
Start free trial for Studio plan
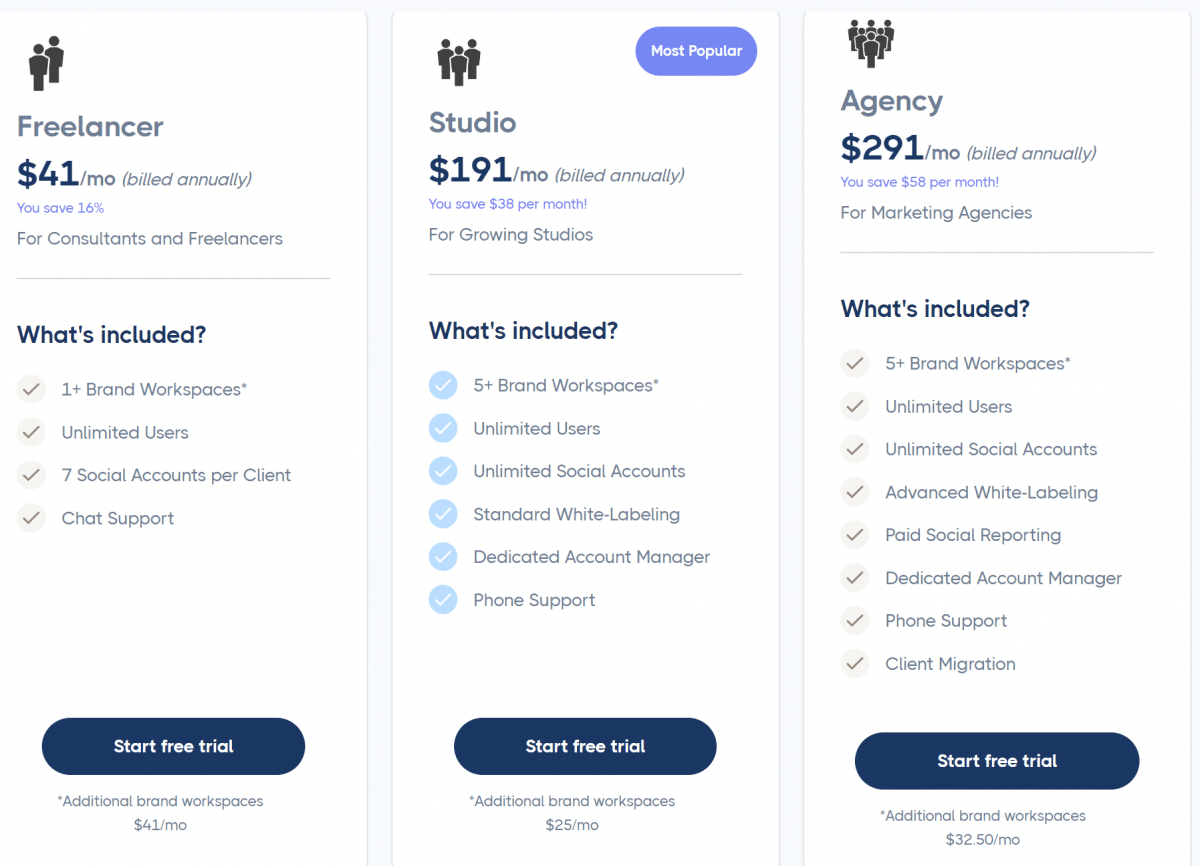585,746
